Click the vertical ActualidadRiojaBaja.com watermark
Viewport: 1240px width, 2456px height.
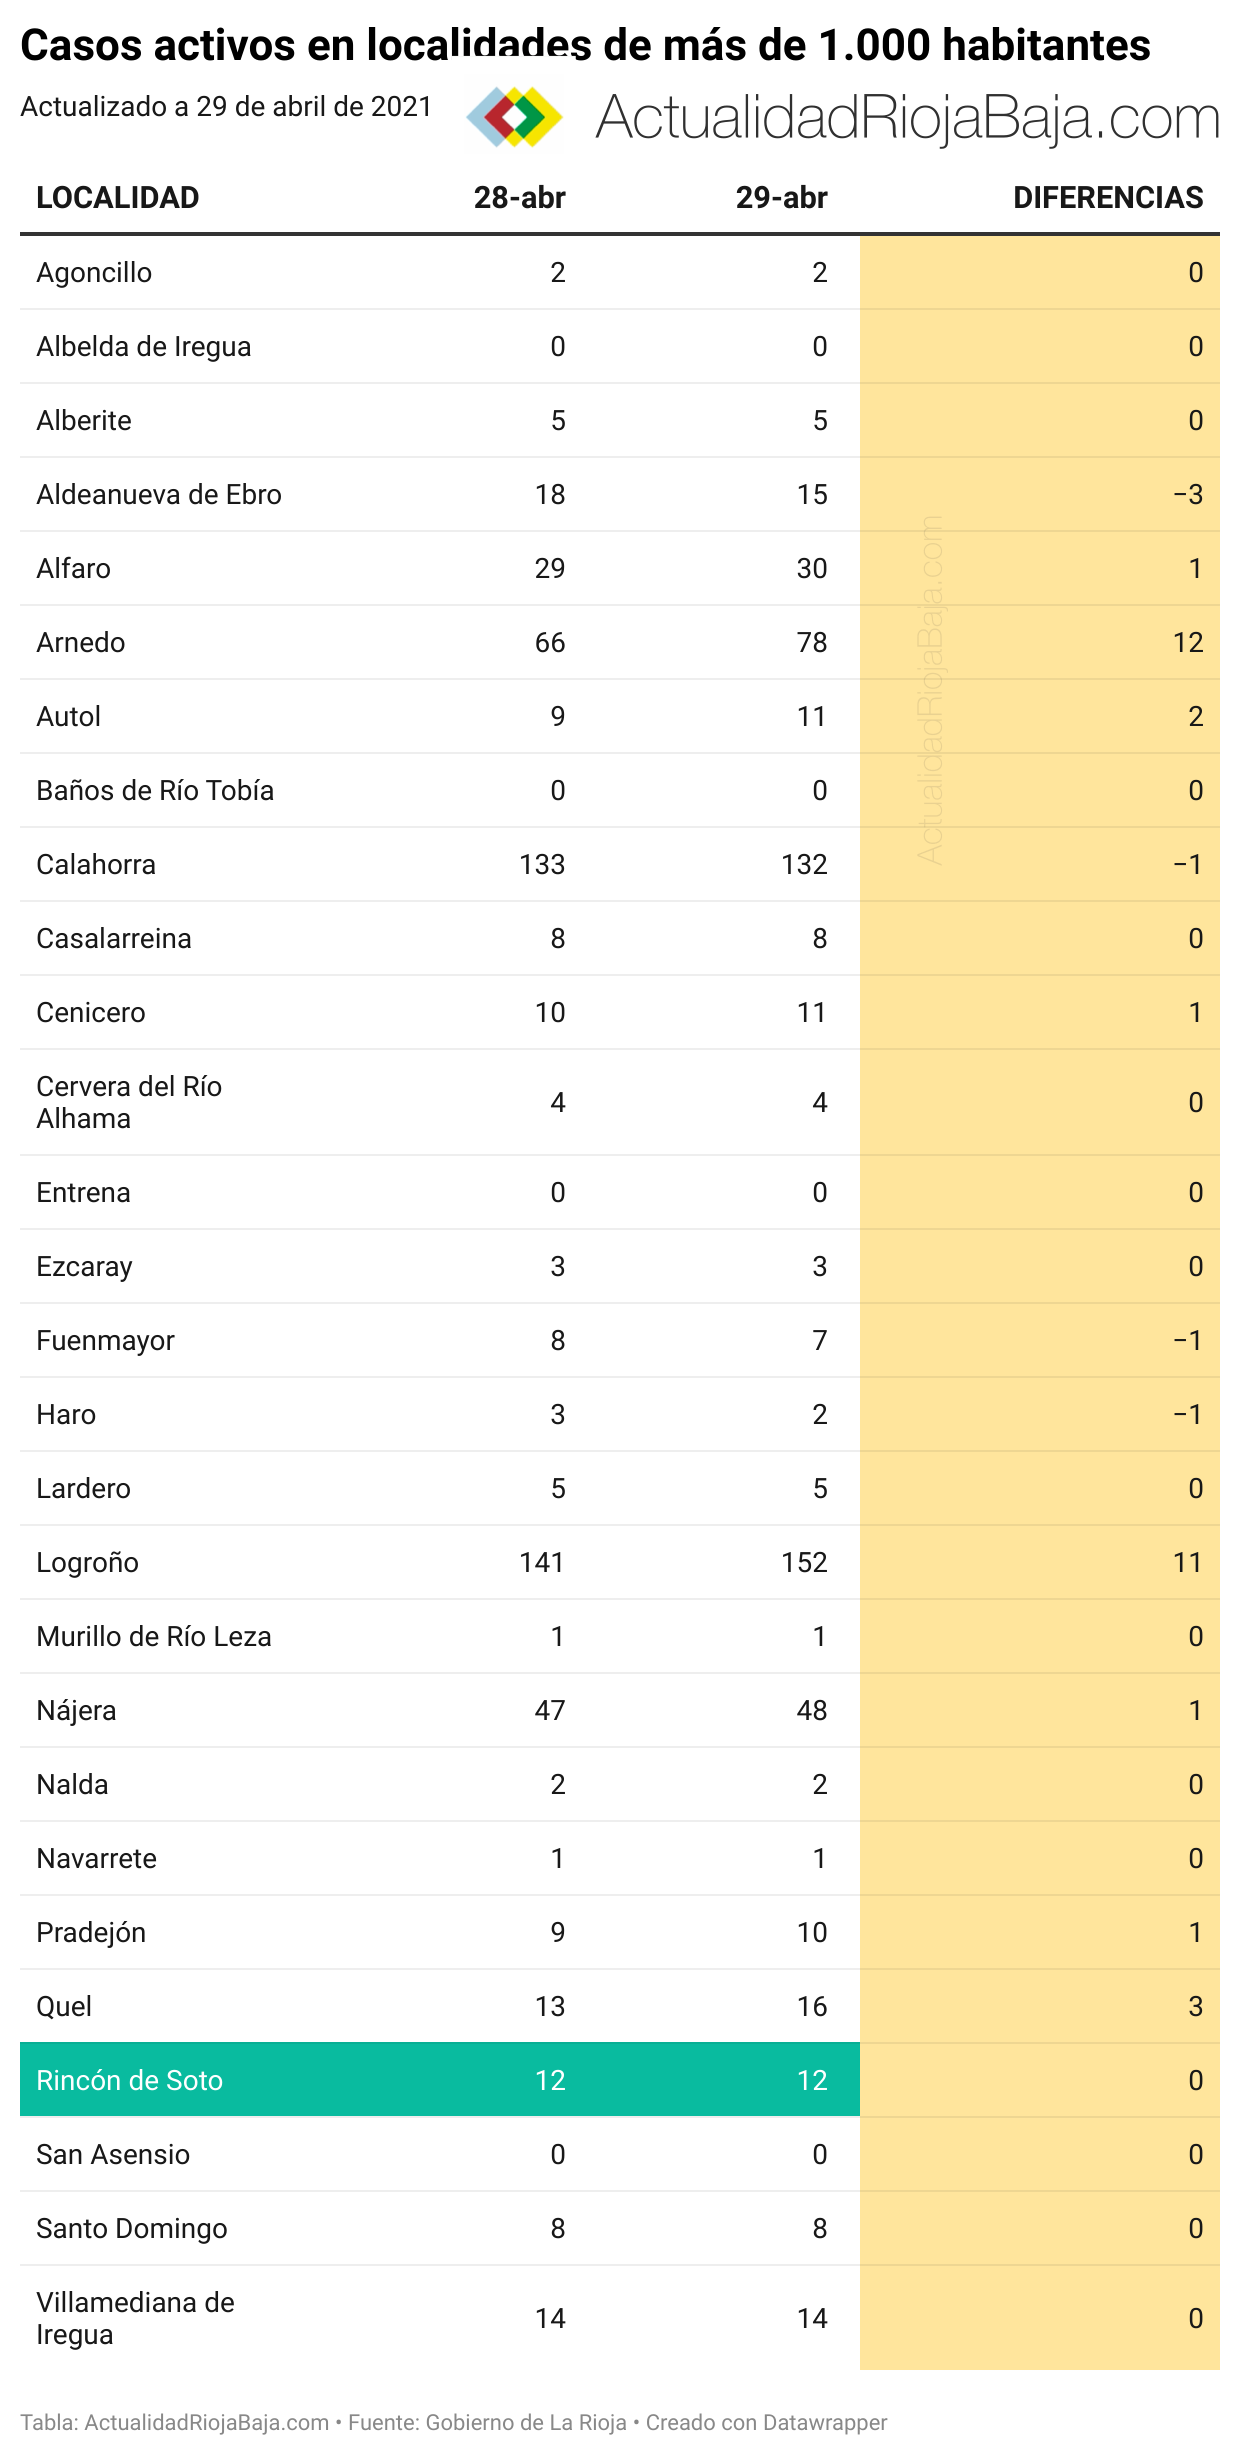930,690
